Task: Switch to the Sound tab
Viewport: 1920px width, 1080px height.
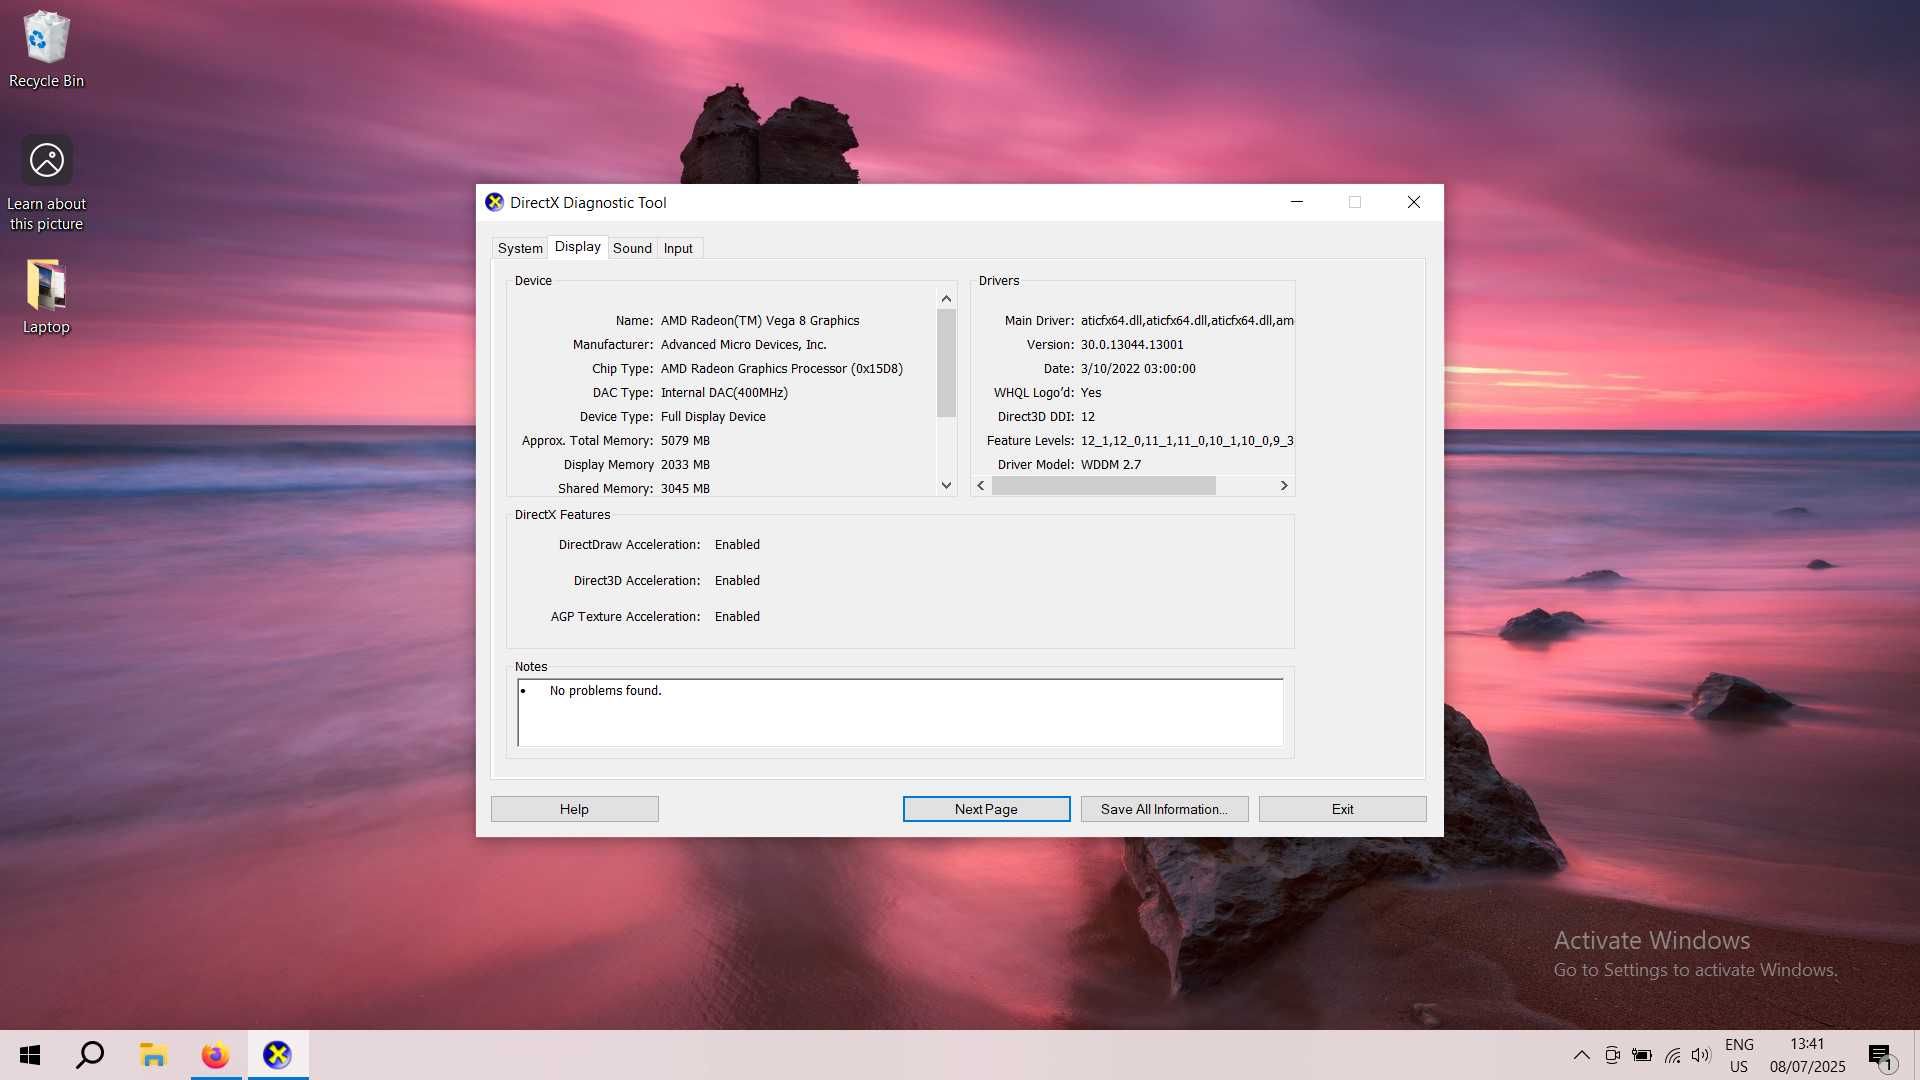Action: point(632,248)
